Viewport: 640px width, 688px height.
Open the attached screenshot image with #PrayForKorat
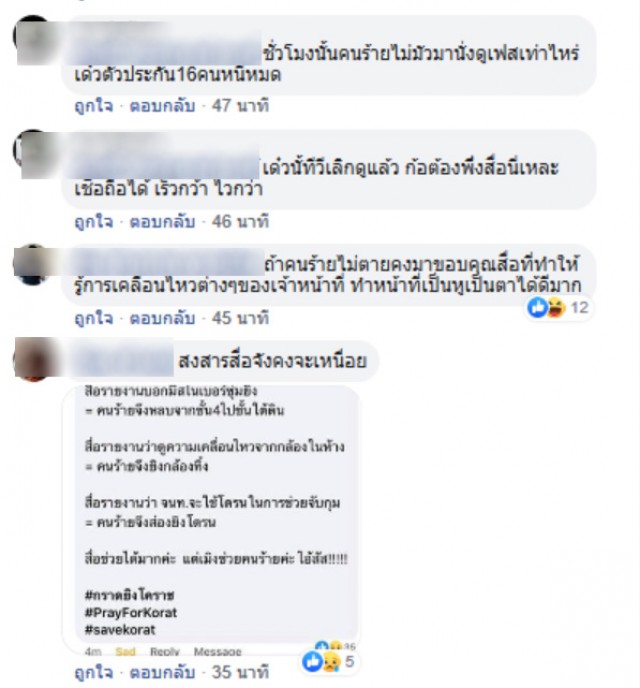click(211, 520)
